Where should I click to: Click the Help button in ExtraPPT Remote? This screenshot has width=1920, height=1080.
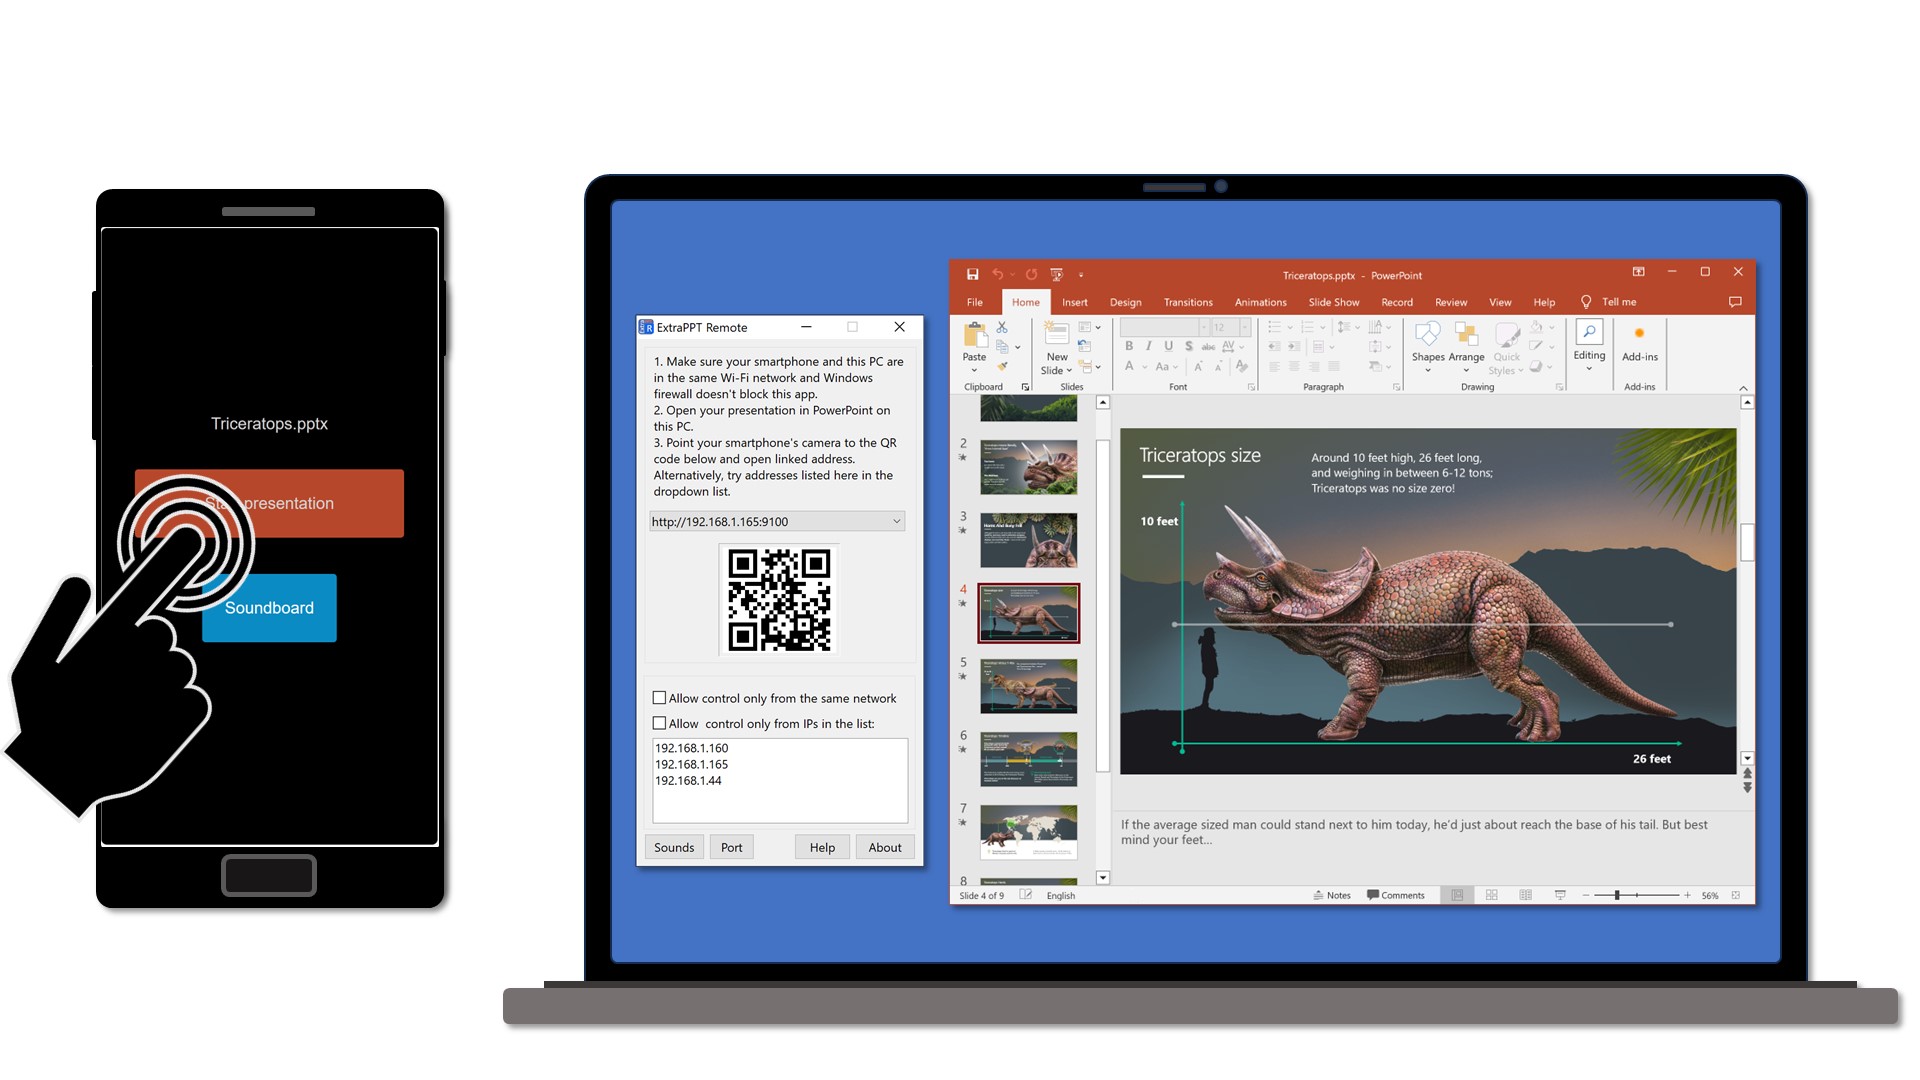822,847
